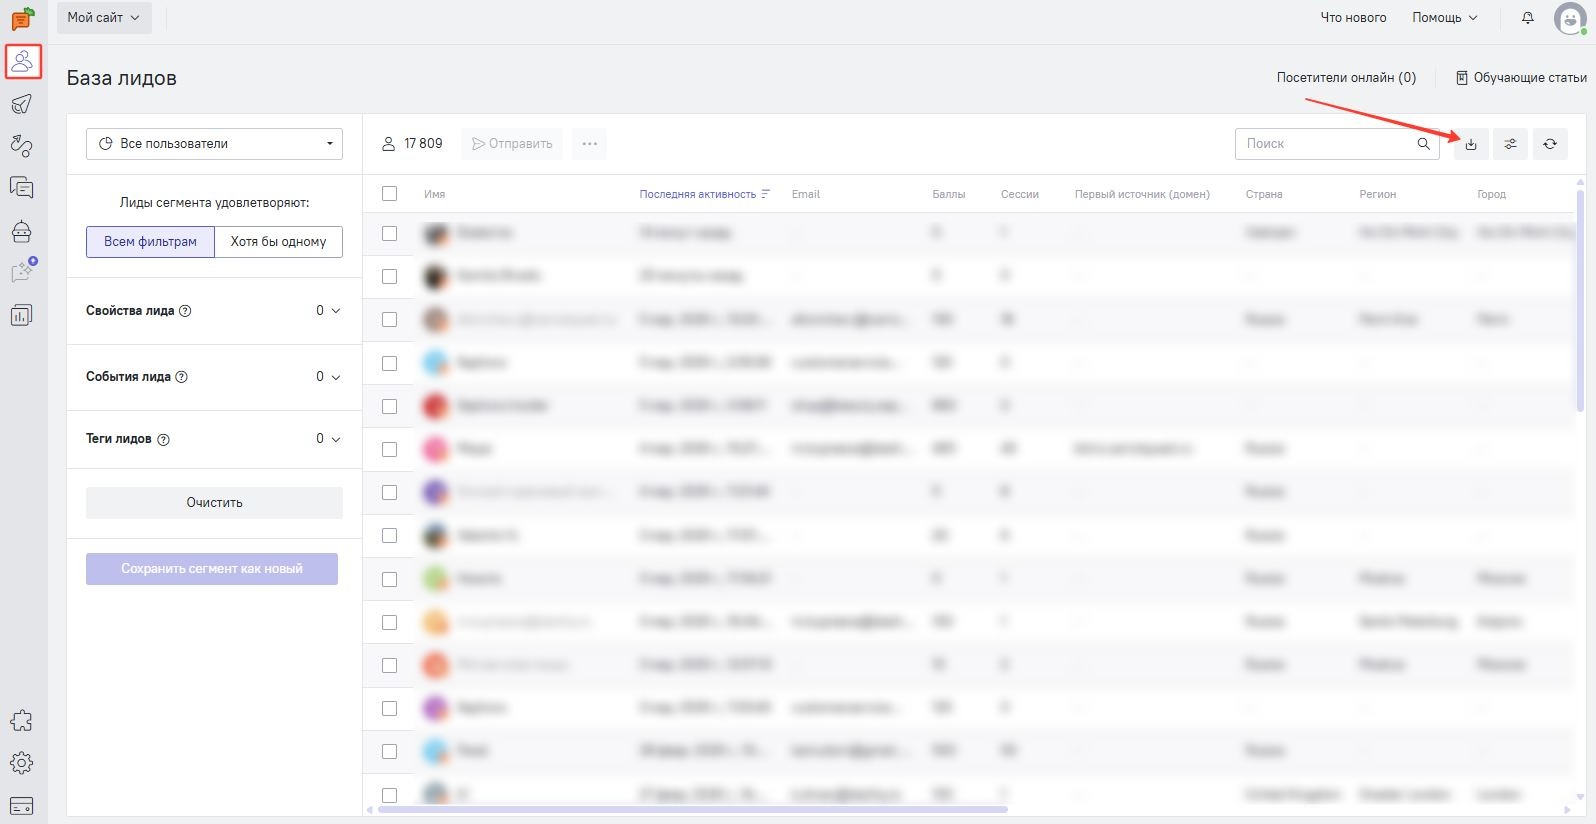The image size is (1596, 824).
Task: Open notifications bell
Action: pyautogui.click(x=1527, y=18)
